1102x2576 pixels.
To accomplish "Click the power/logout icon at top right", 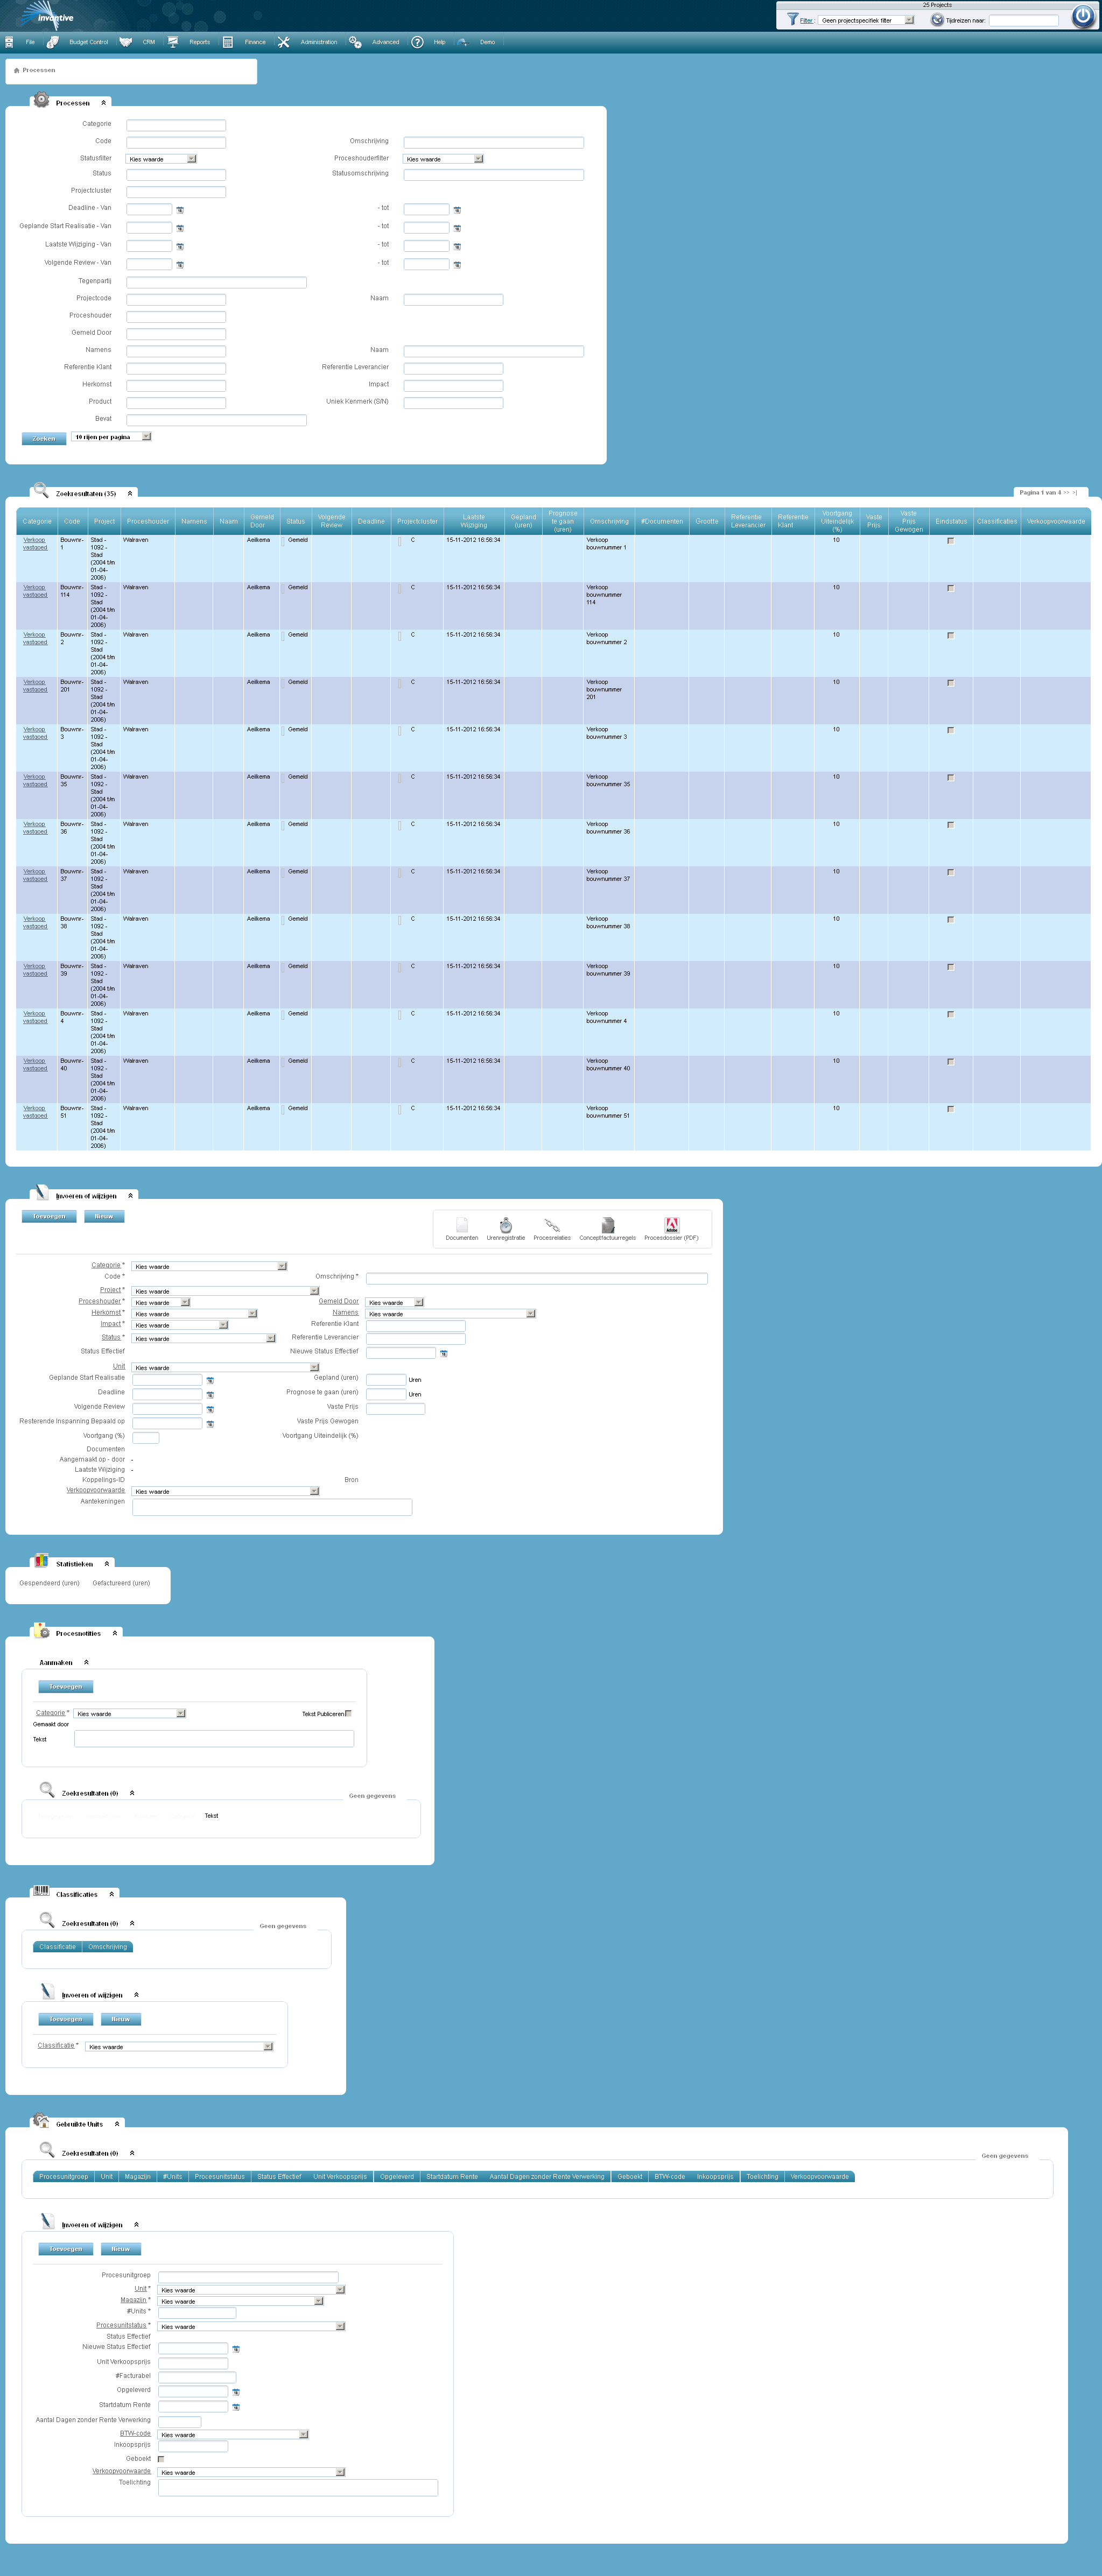I will [1082, 16].
